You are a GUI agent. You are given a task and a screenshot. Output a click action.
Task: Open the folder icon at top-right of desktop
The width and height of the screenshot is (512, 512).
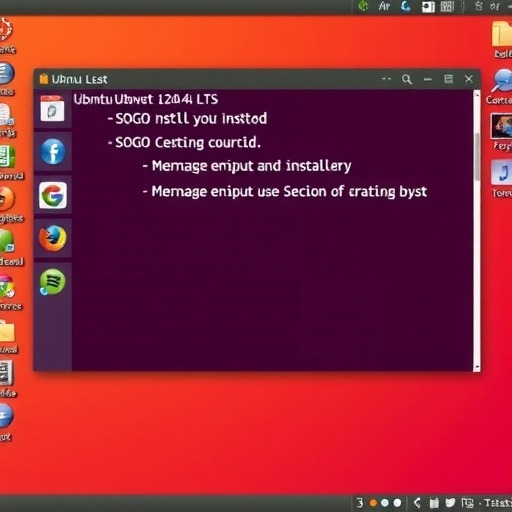point(502,33)
